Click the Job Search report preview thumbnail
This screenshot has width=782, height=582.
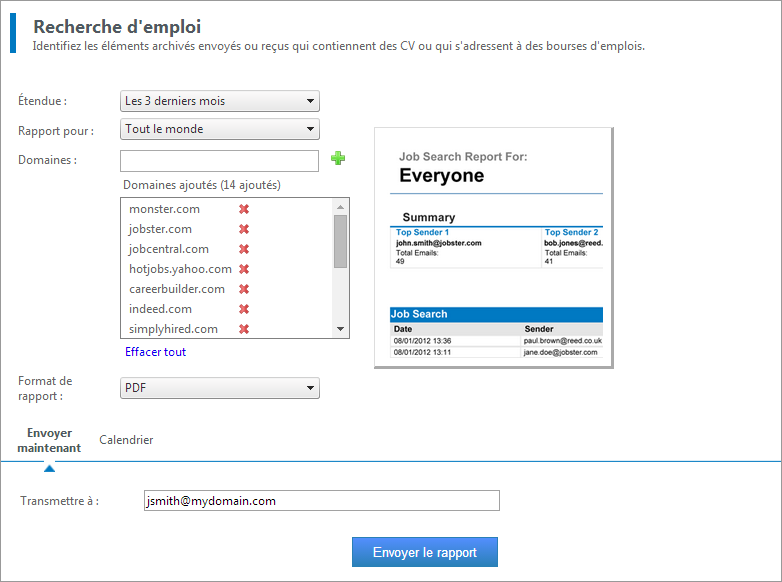coord(494,248)
